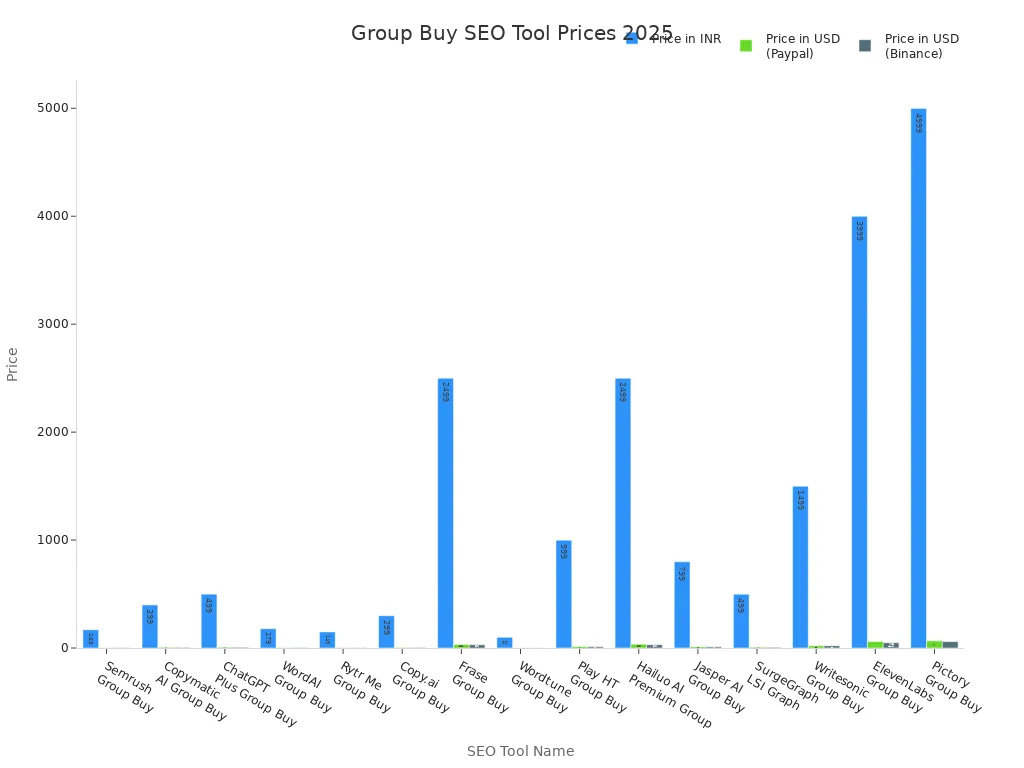Click the blue Price in INR legend swatch

point(632,39)
